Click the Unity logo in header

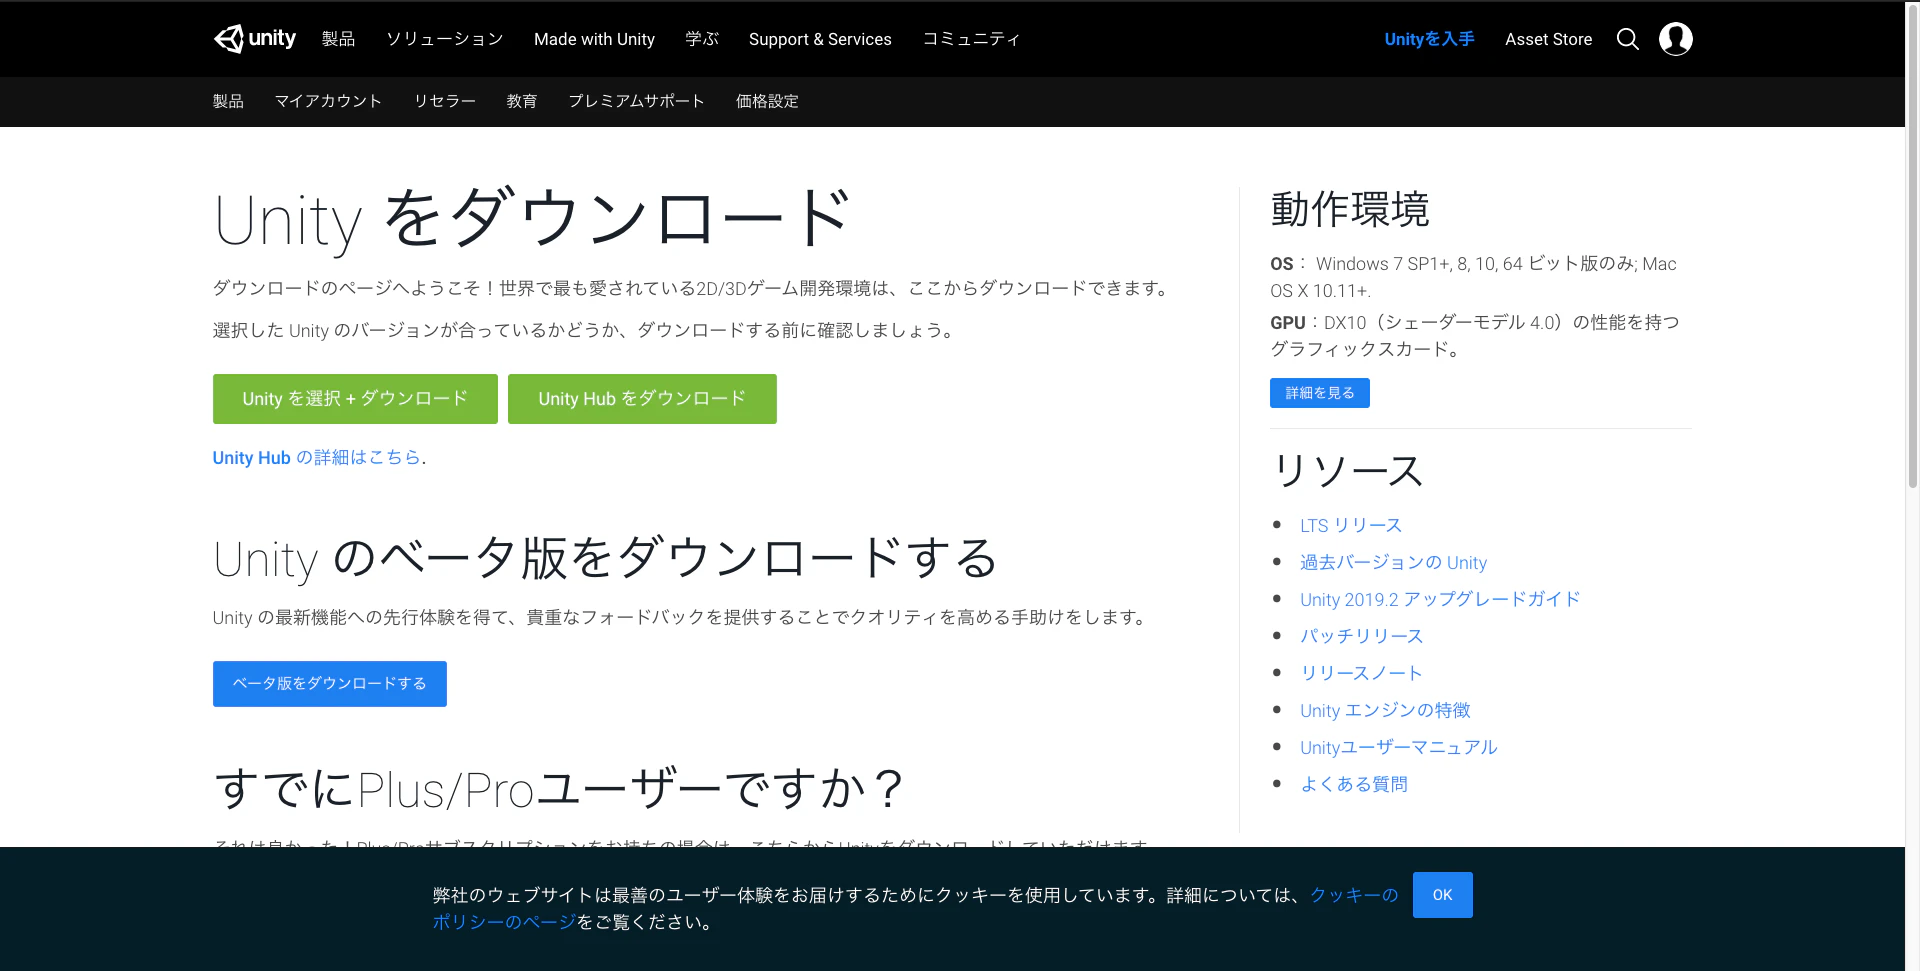pyautogui.click(x=255, y=39)
